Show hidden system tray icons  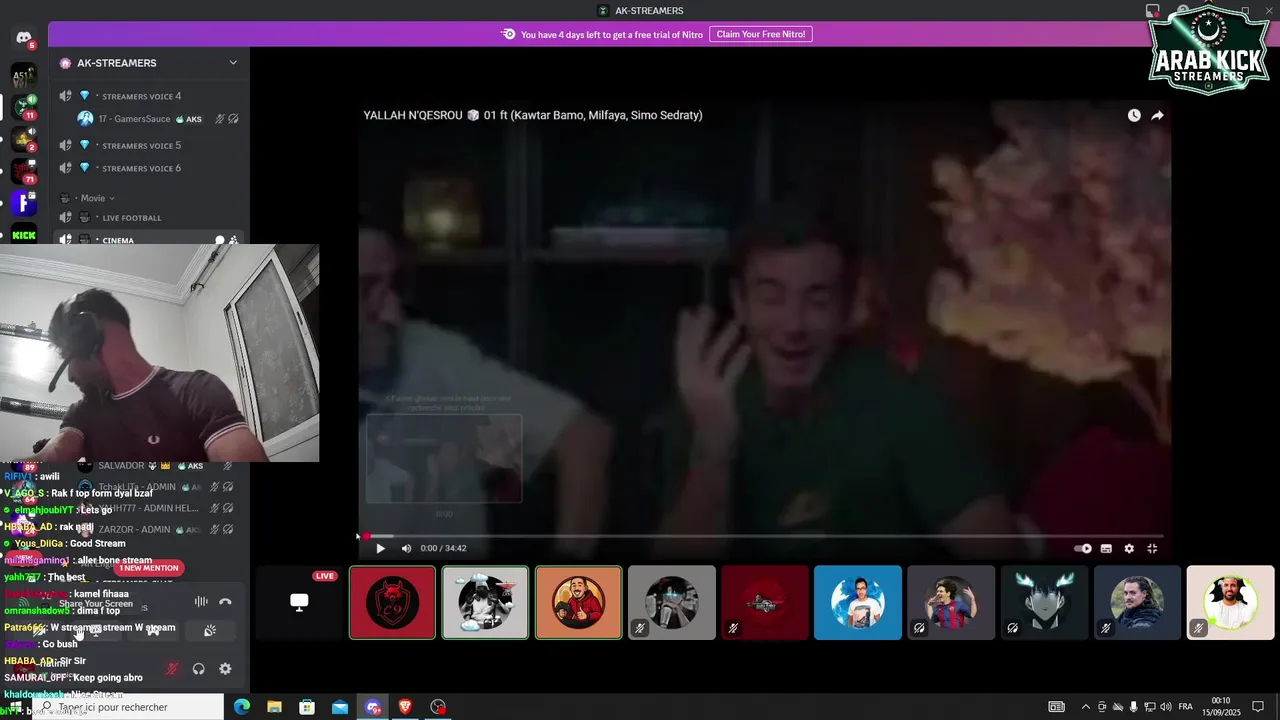tap(1086, 707)
